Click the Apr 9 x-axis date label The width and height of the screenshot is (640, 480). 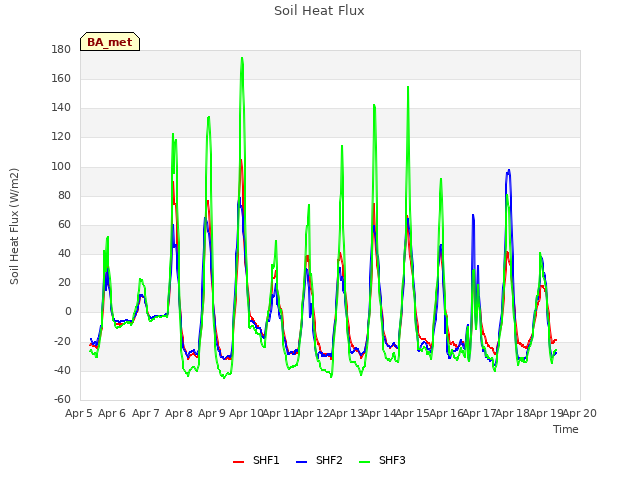(x=212, y=413)
